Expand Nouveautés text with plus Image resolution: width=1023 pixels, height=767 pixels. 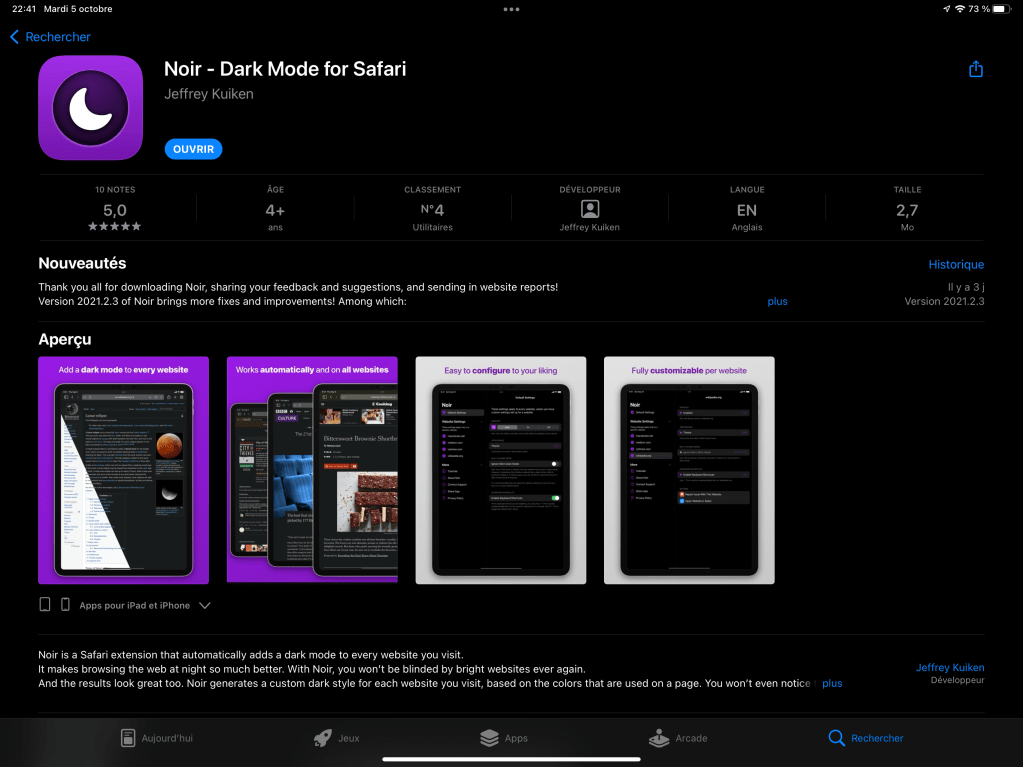(x=777, y=301)
